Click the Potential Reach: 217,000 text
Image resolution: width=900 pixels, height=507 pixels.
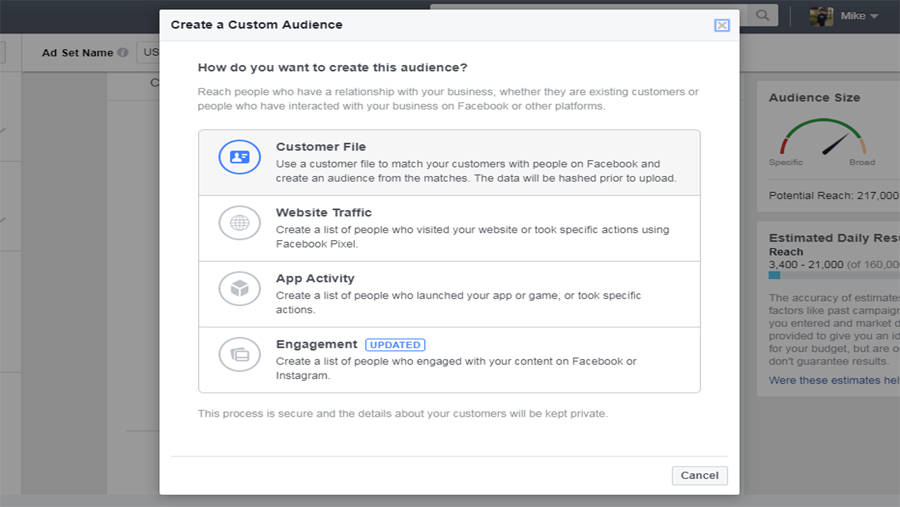pos(833,195)
